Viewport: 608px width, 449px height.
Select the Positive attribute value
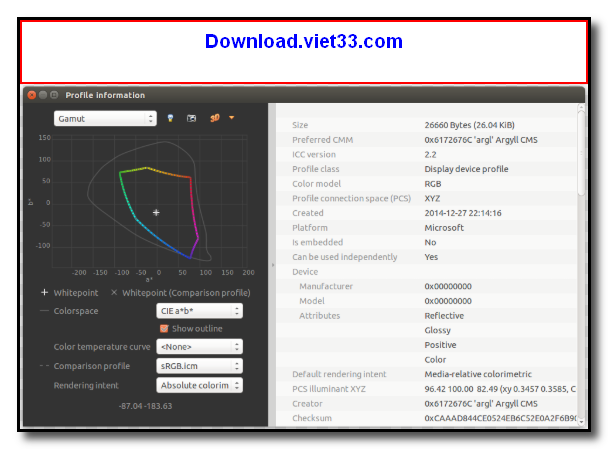coord(440,345)
